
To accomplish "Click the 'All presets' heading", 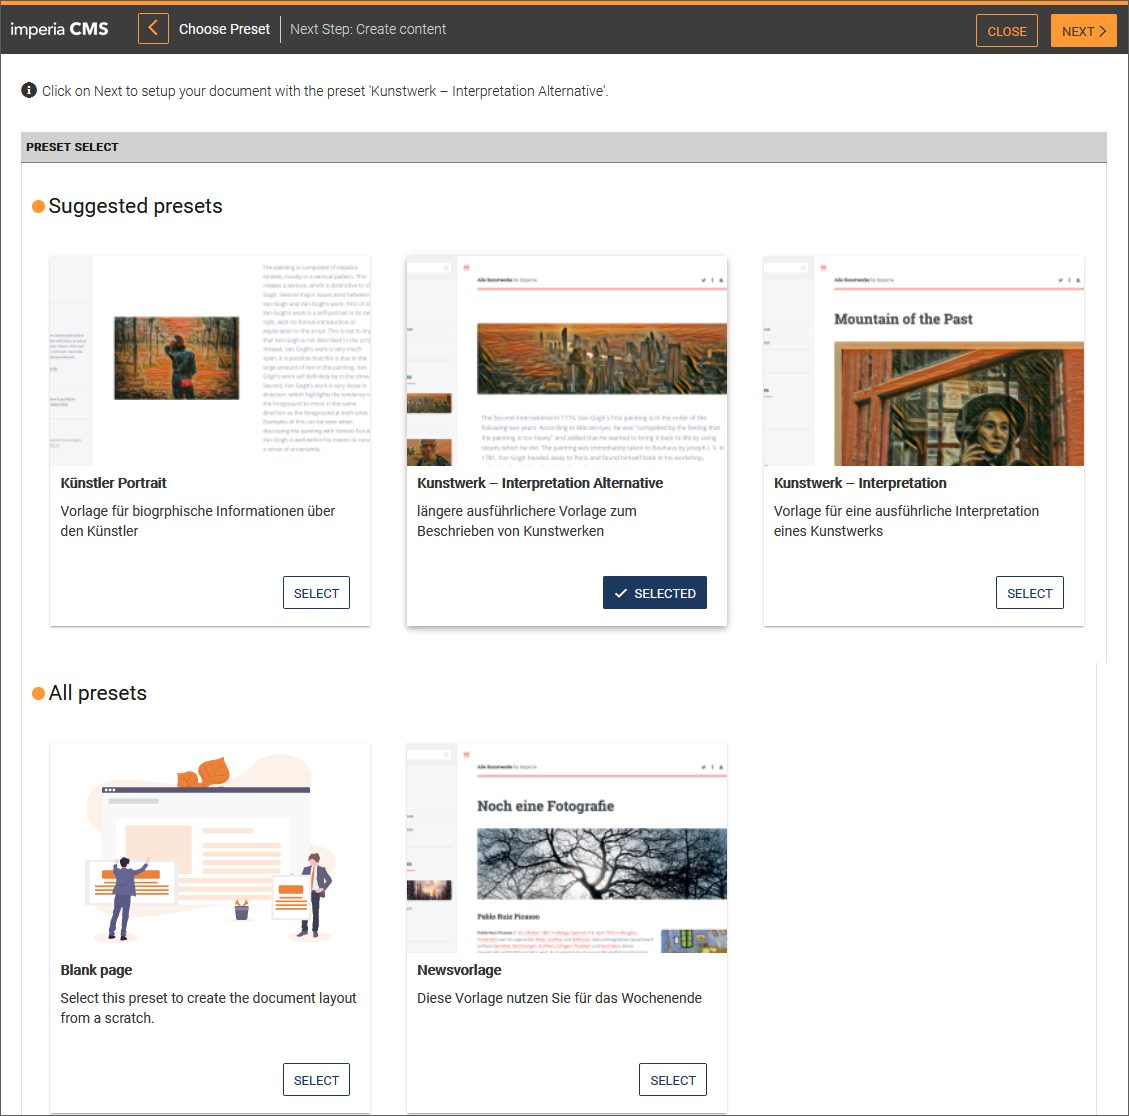I will (97, 693).
